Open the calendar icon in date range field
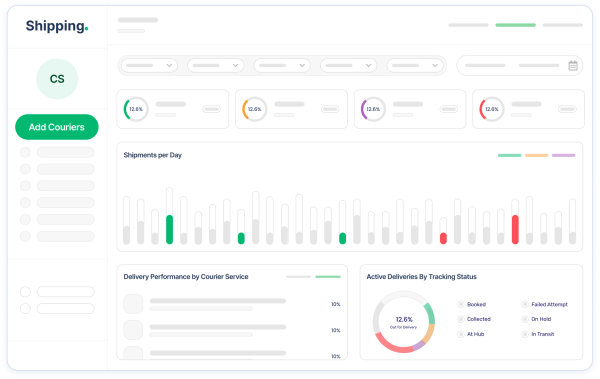This screenshot has width=600, height=379. pyautogui.click(x=572, y=65)
